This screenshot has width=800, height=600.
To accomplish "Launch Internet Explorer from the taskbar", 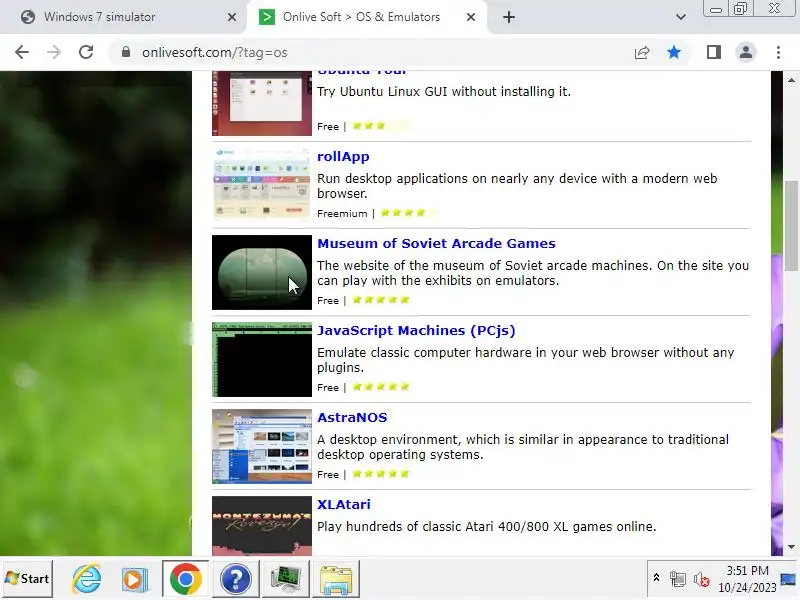I will (x=86, y=579).
